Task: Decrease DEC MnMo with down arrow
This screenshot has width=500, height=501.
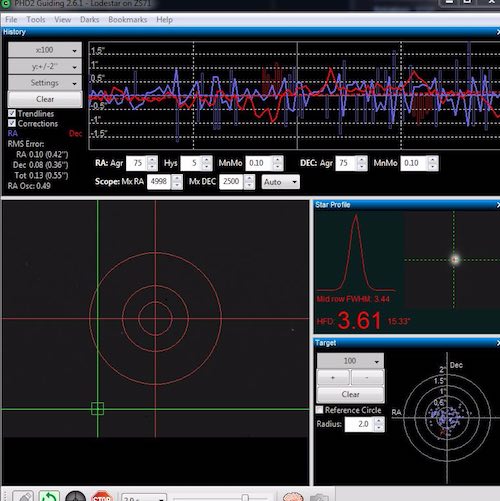Action: (x=433, y=167)
